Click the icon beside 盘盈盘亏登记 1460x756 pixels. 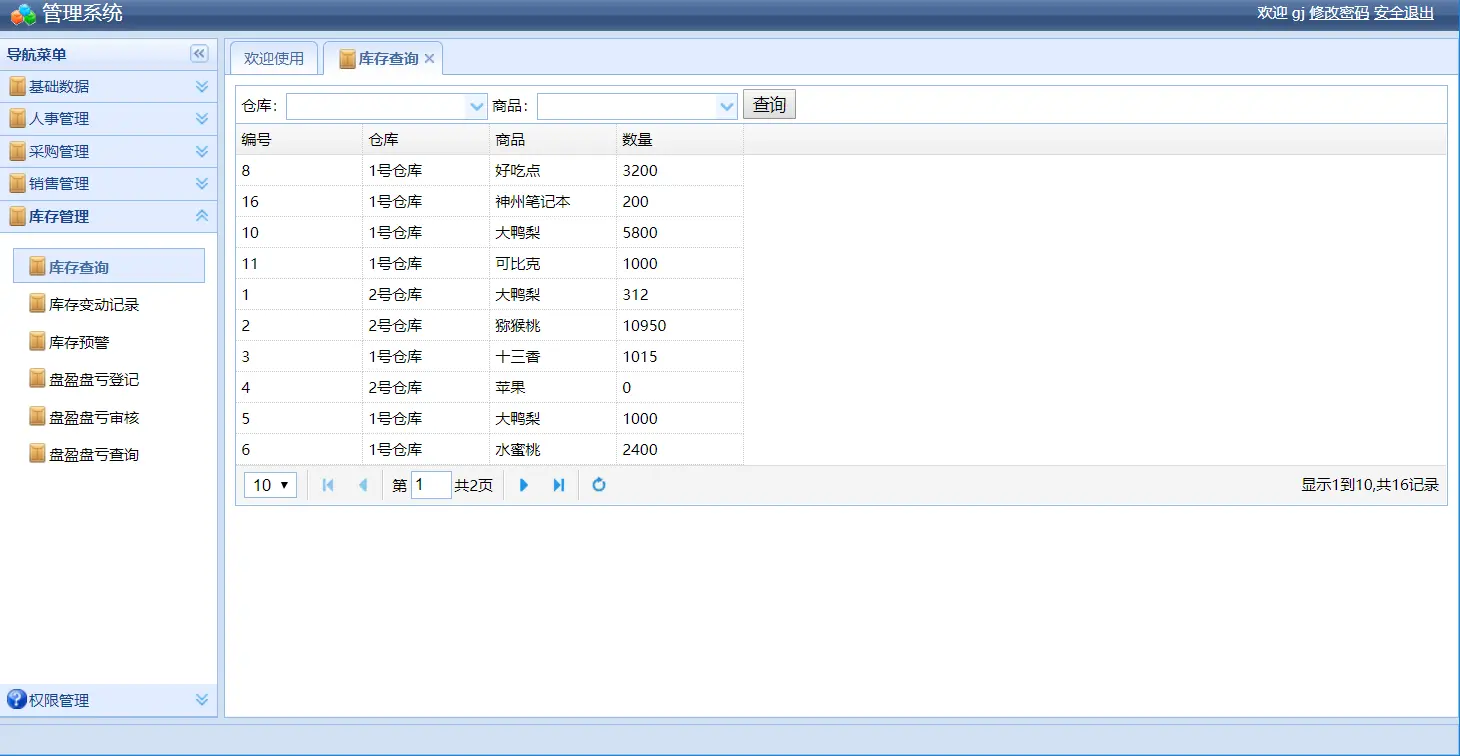point(38,379)
